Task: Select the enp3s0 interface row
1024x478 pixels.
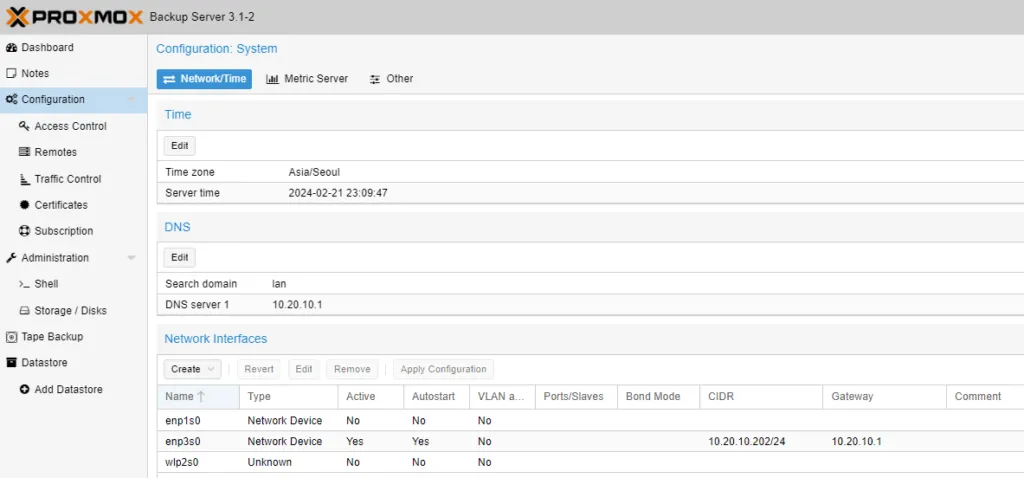Action: tap(590, 441)
